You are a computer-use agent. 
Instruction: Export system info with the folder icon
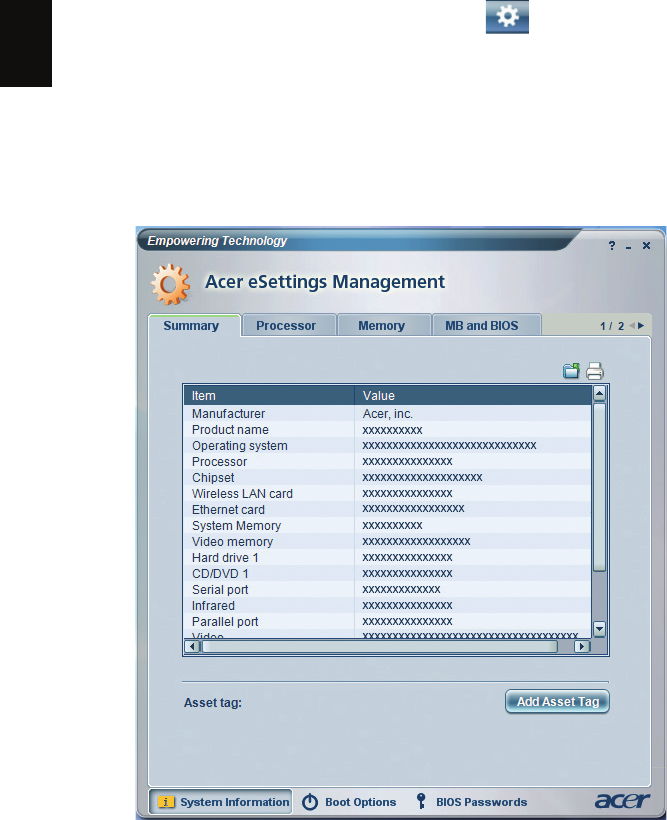pos(571,372)
